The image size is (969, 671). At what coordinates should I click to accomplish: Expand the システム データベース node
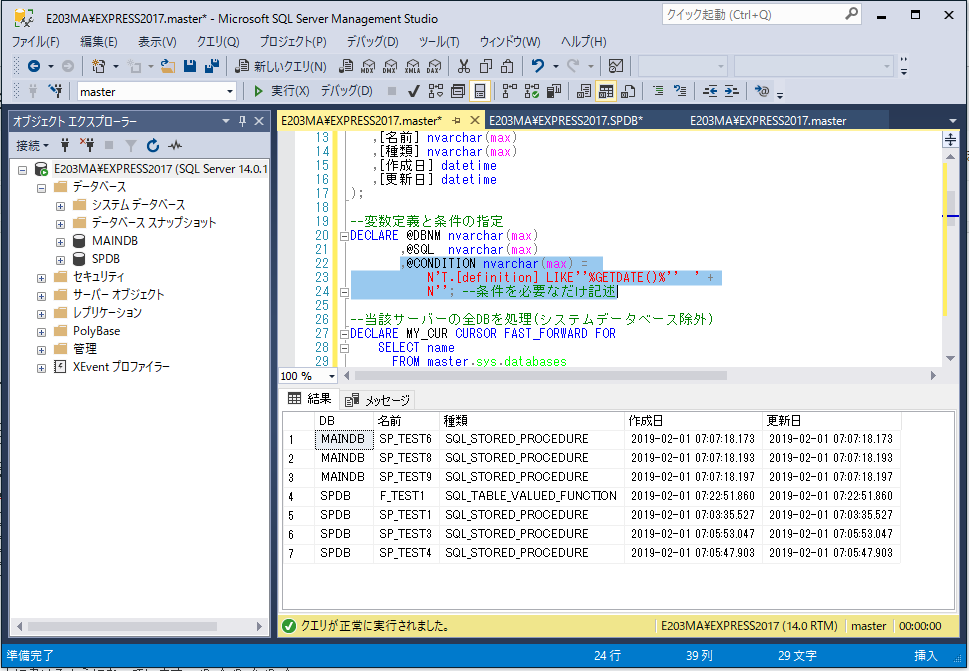pos(61,206)
